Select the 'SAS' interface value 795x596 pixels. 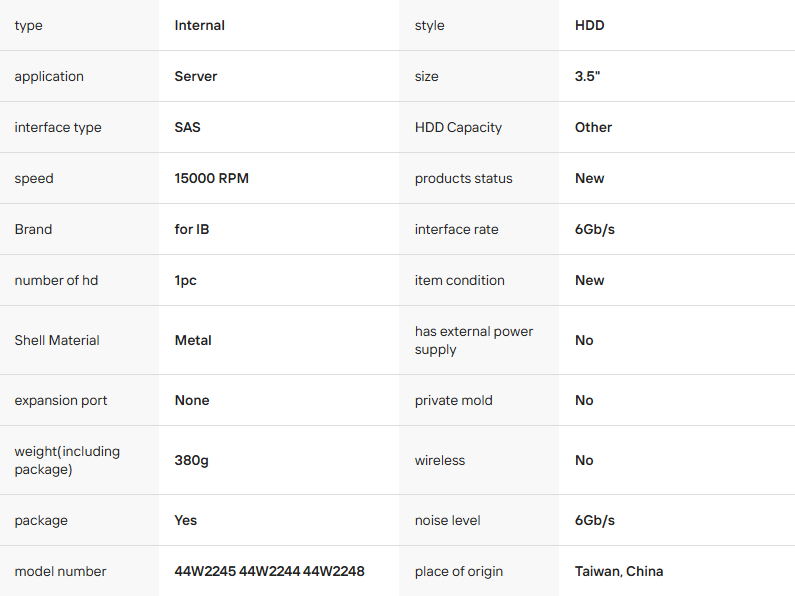click(x=187, y=127)
